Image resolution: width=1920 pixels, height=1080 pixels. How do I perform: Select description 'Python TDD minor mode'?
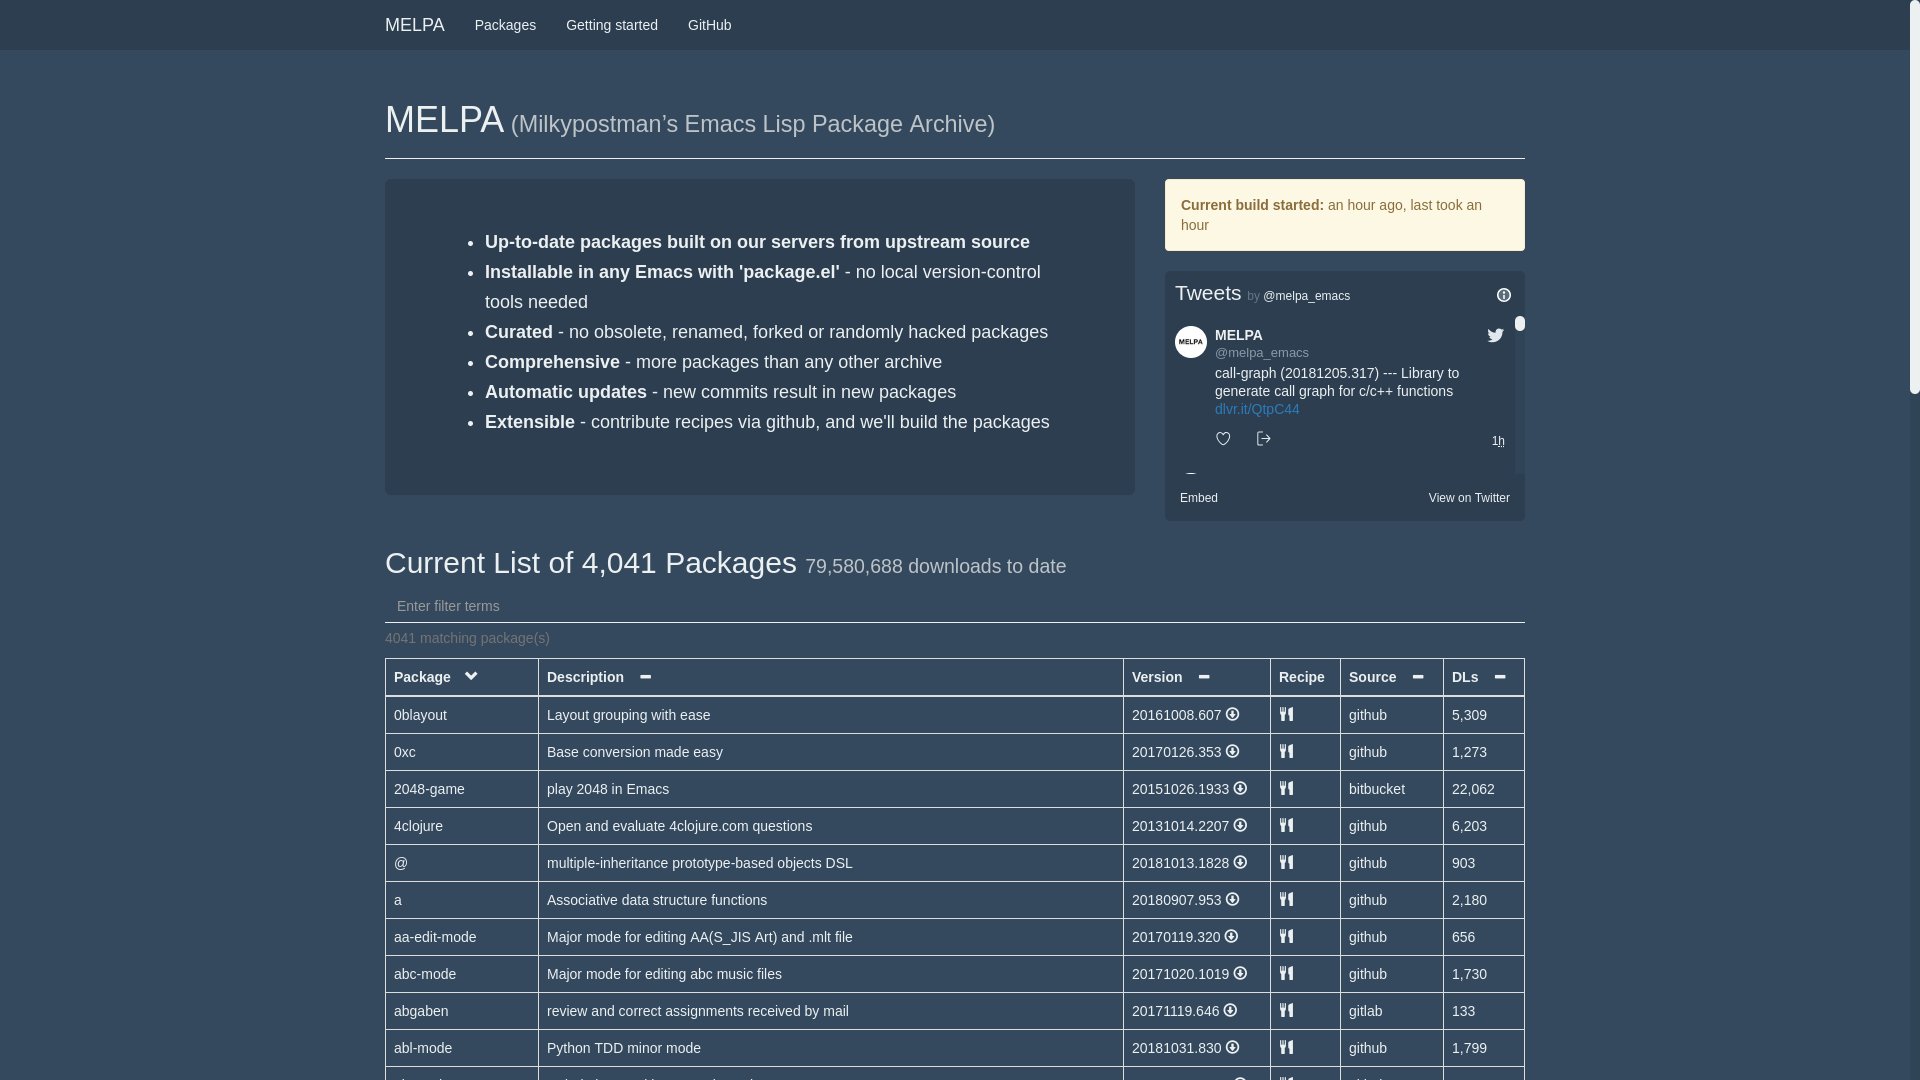coord(624,1048)
